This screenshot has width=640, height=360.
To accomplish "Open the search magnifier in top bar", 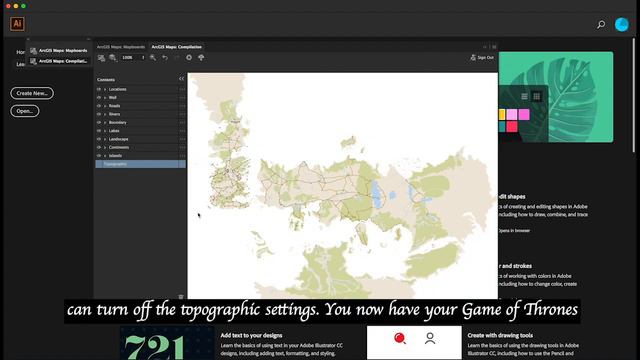I will pyautogui.click(x=601, y=24).
